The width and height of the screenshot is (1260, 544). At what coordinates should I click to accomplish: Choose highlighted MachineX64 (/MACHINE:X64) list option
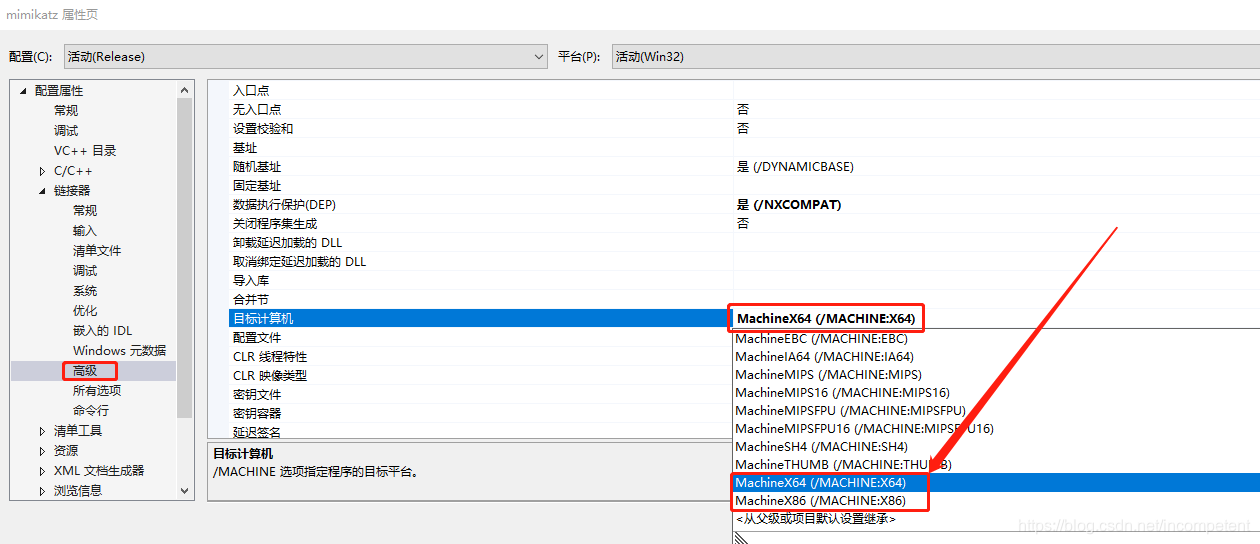996,483
